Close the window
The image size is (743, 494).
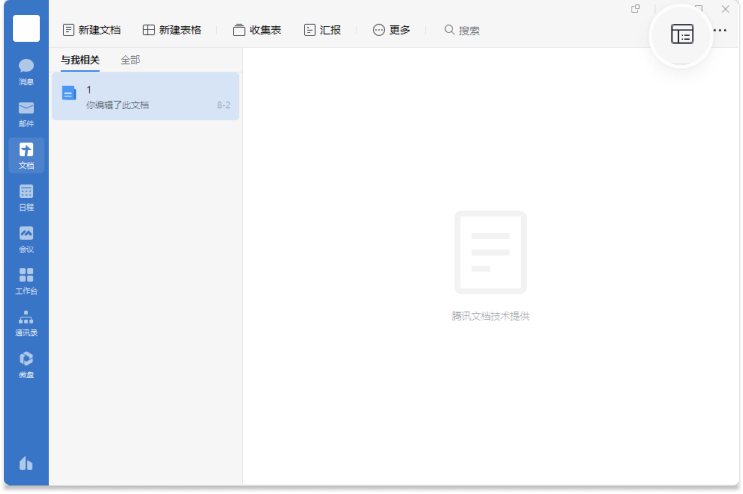tap(725, 9)
